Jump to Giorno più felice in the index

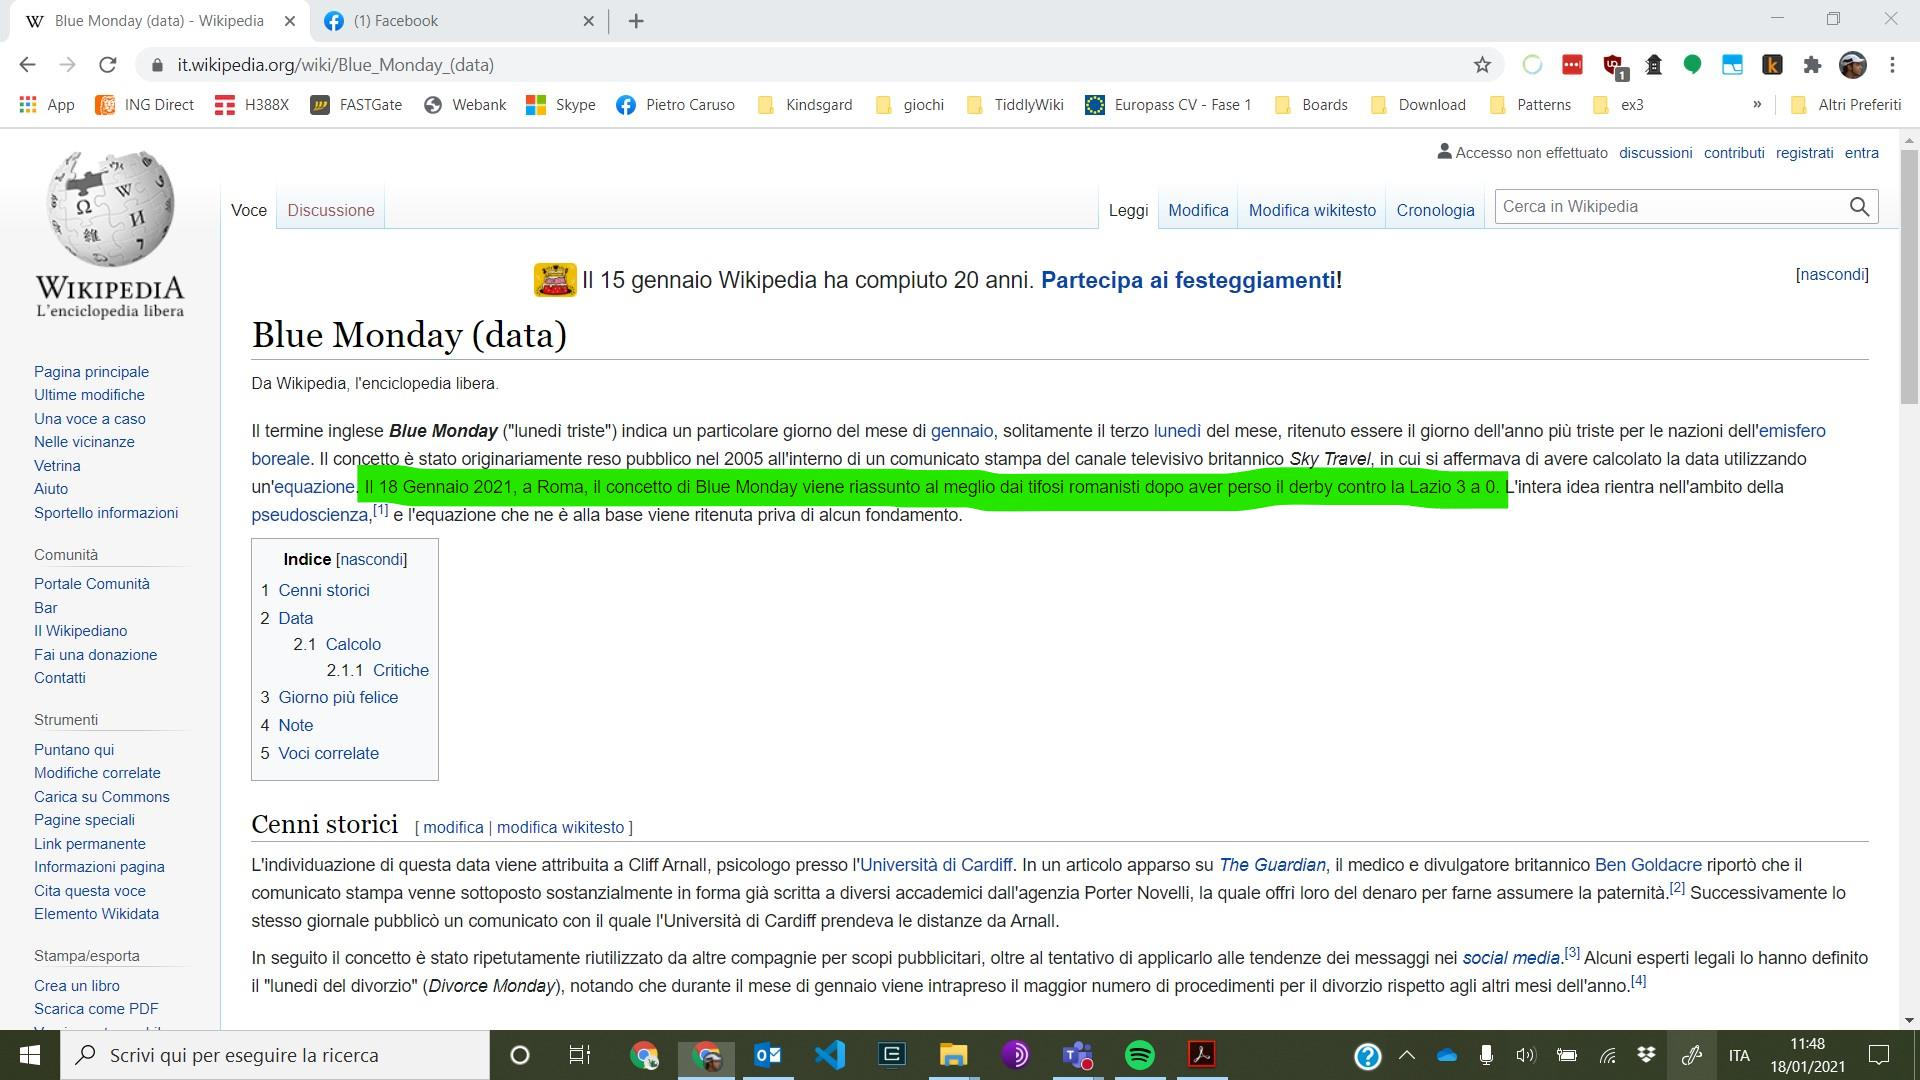(x=338, y=697)
